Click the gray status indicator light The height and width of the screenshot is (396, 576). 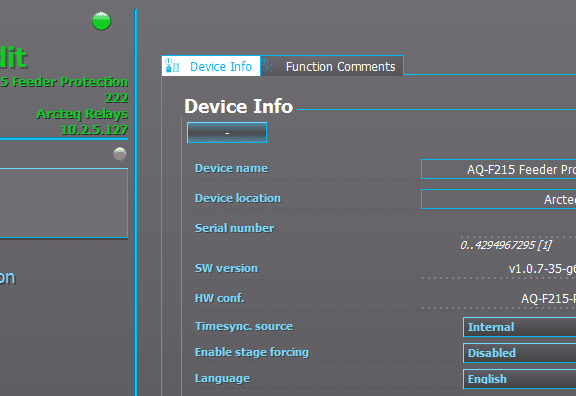point(120,154)
